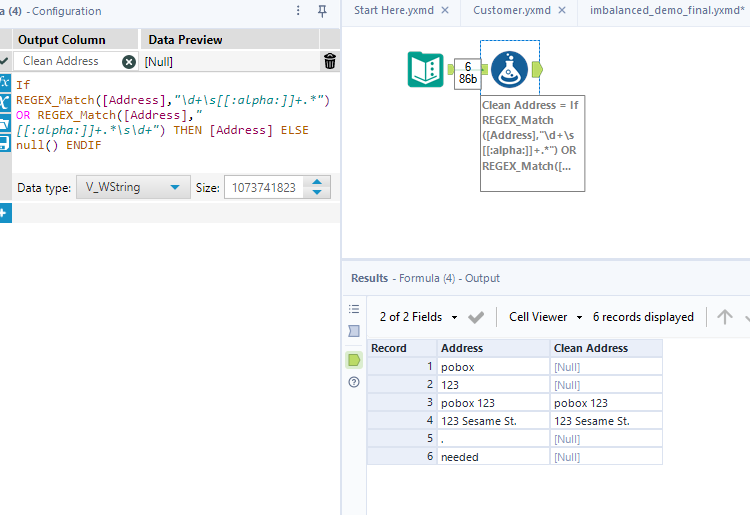
Task: Select the green output anchor in Results
Action: click(354, 359)
